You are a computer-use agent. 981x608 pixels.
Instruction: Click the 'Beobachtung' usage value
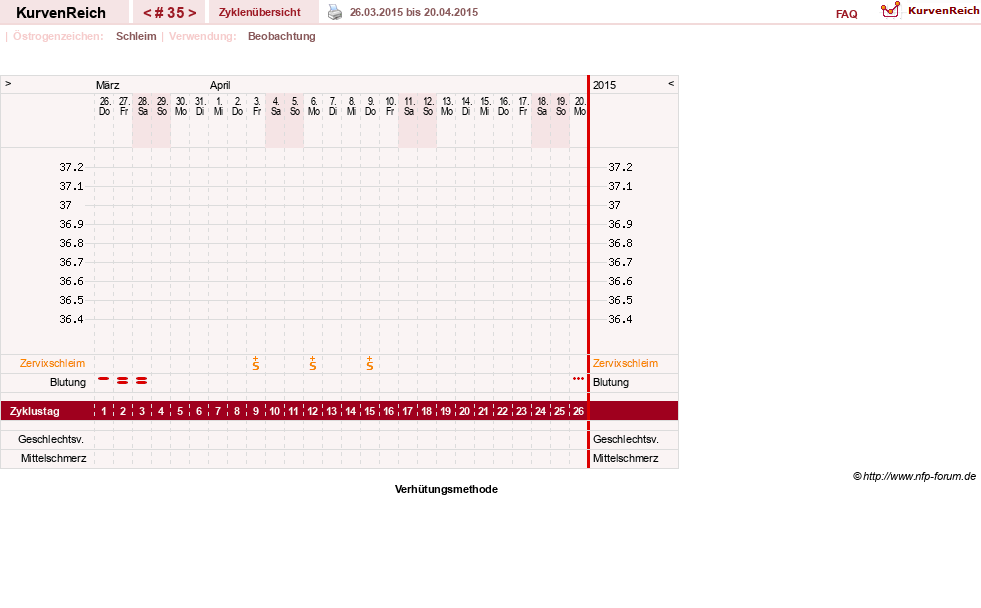[282, 36]
